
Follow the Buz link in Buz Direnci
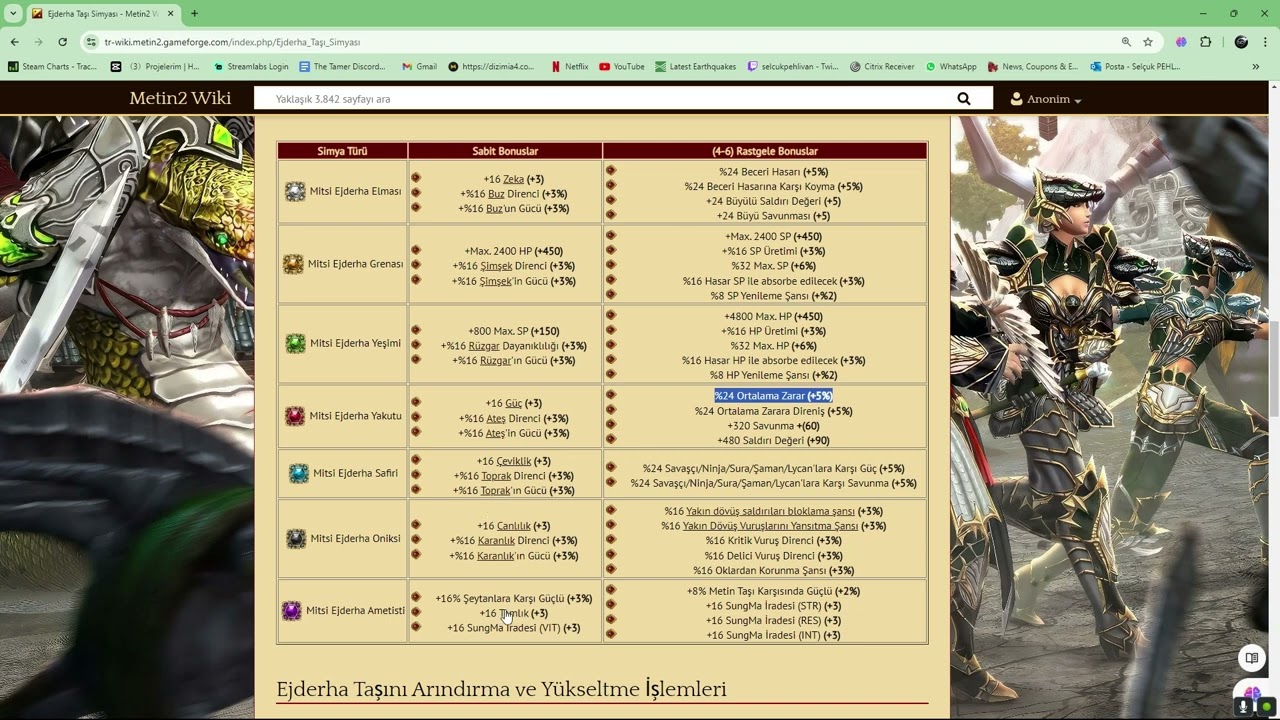click(x=496, y=194)
